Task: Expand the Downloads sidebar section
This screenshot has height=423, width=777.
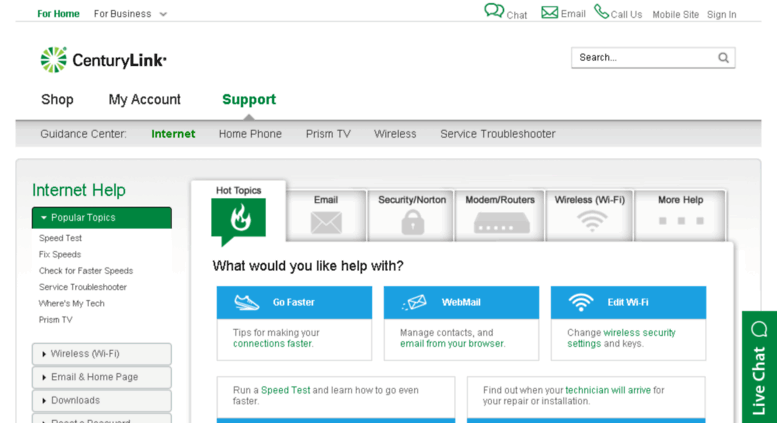Action: [101, 400]
